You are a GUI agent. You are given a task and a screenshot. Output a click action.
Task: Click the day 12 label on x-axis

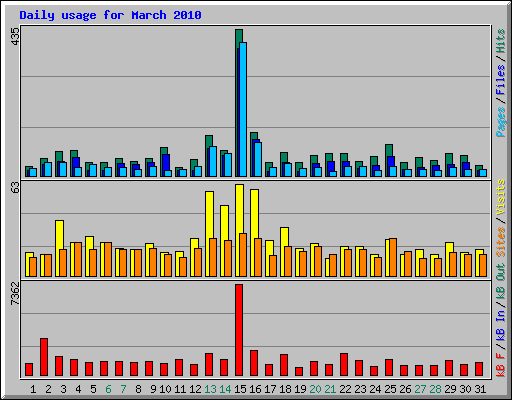[195, 389]
